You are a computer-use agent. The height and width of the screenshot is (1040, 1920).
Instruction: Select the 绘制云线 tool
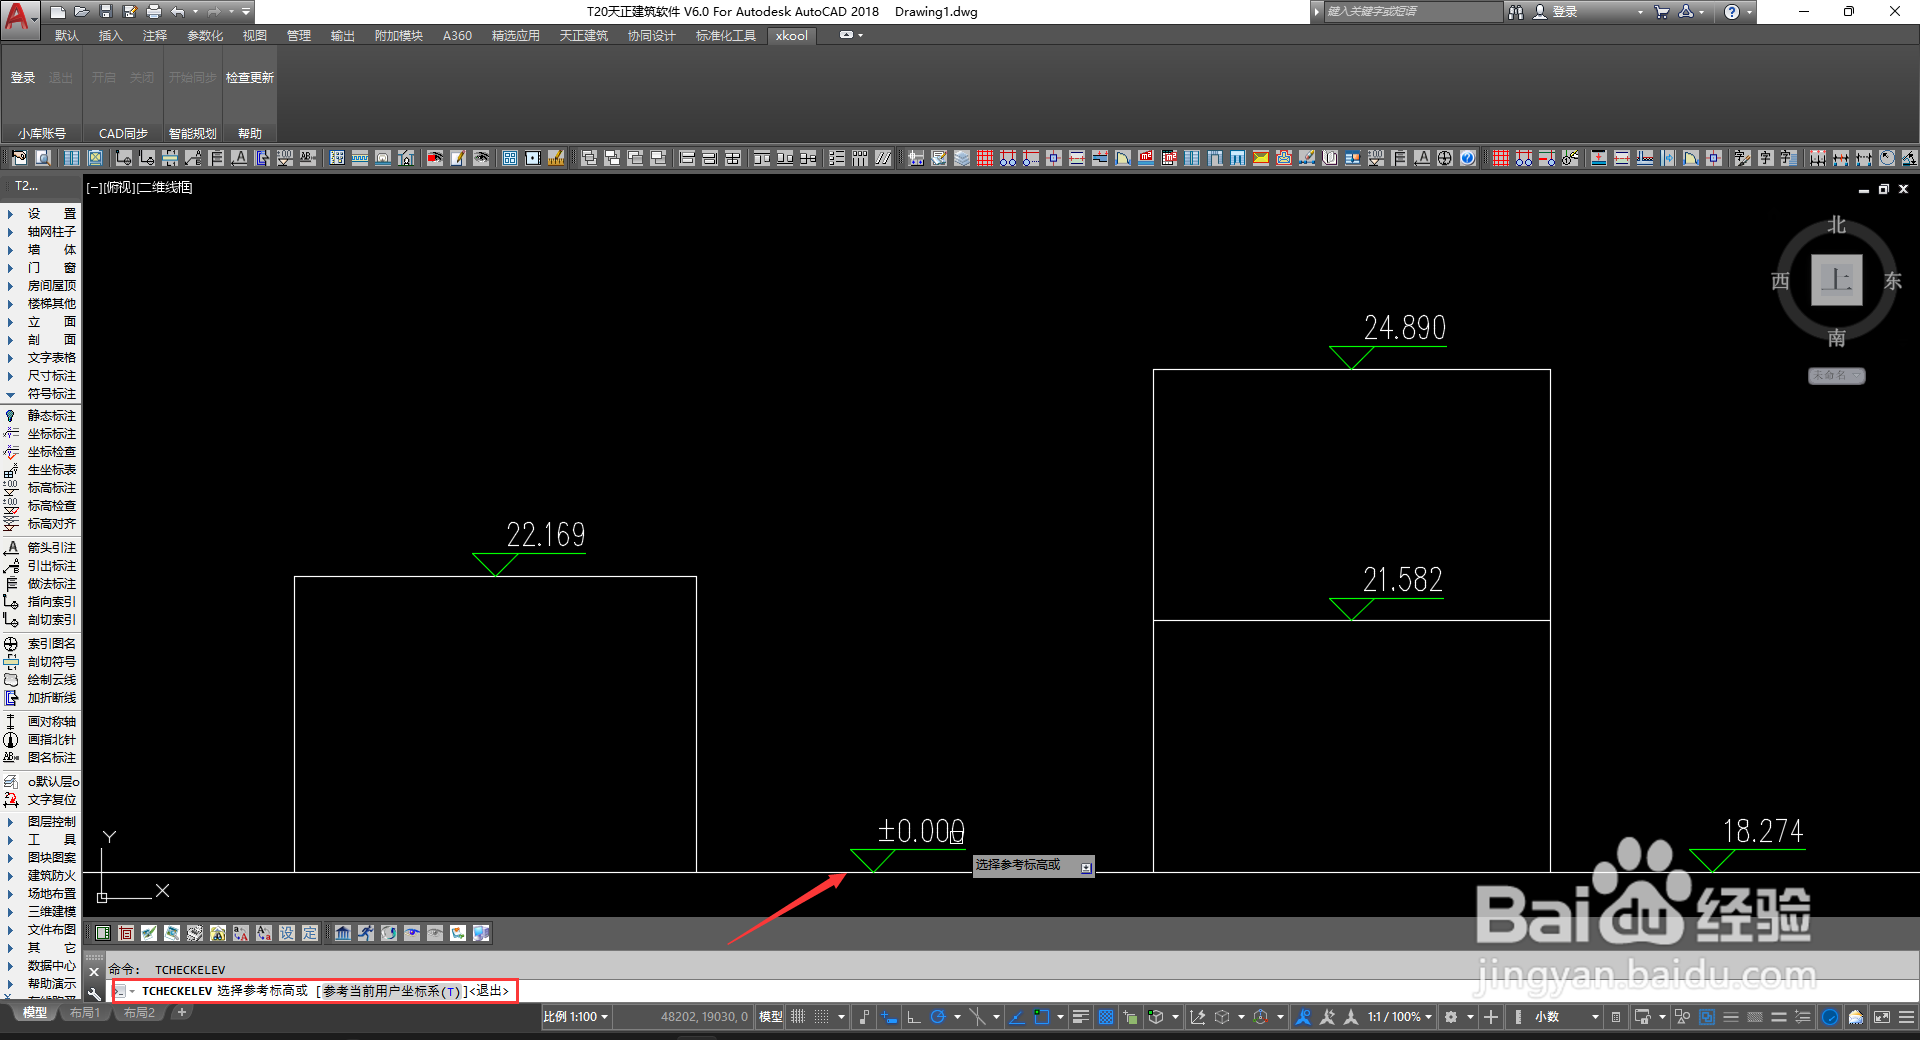click(40, 680)
